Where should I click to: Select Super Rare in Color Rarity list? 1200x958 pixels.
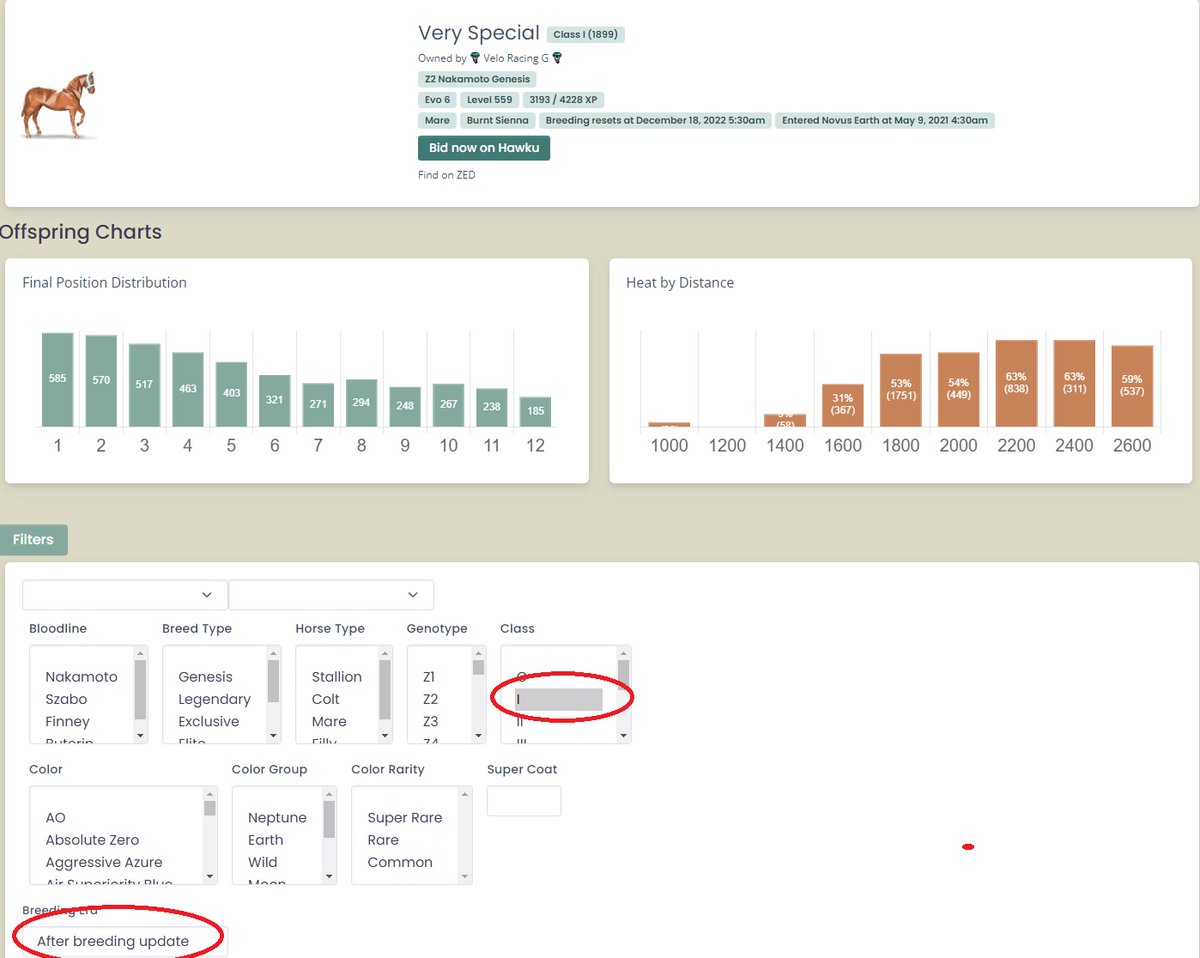(x=404, y=818)
